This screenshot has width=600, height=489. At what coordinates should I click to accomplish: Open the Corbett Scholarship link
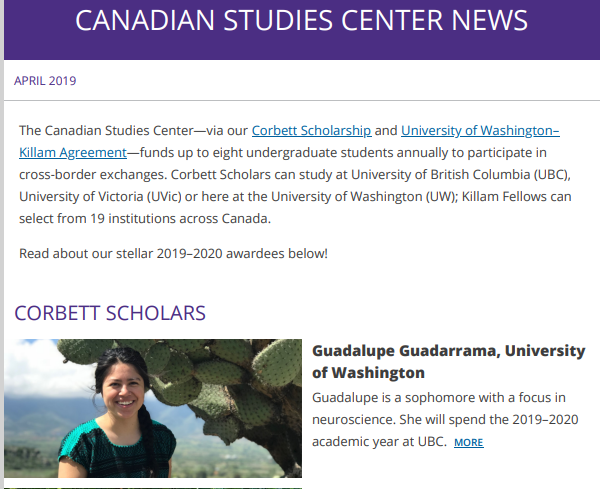tap(311, 131)
